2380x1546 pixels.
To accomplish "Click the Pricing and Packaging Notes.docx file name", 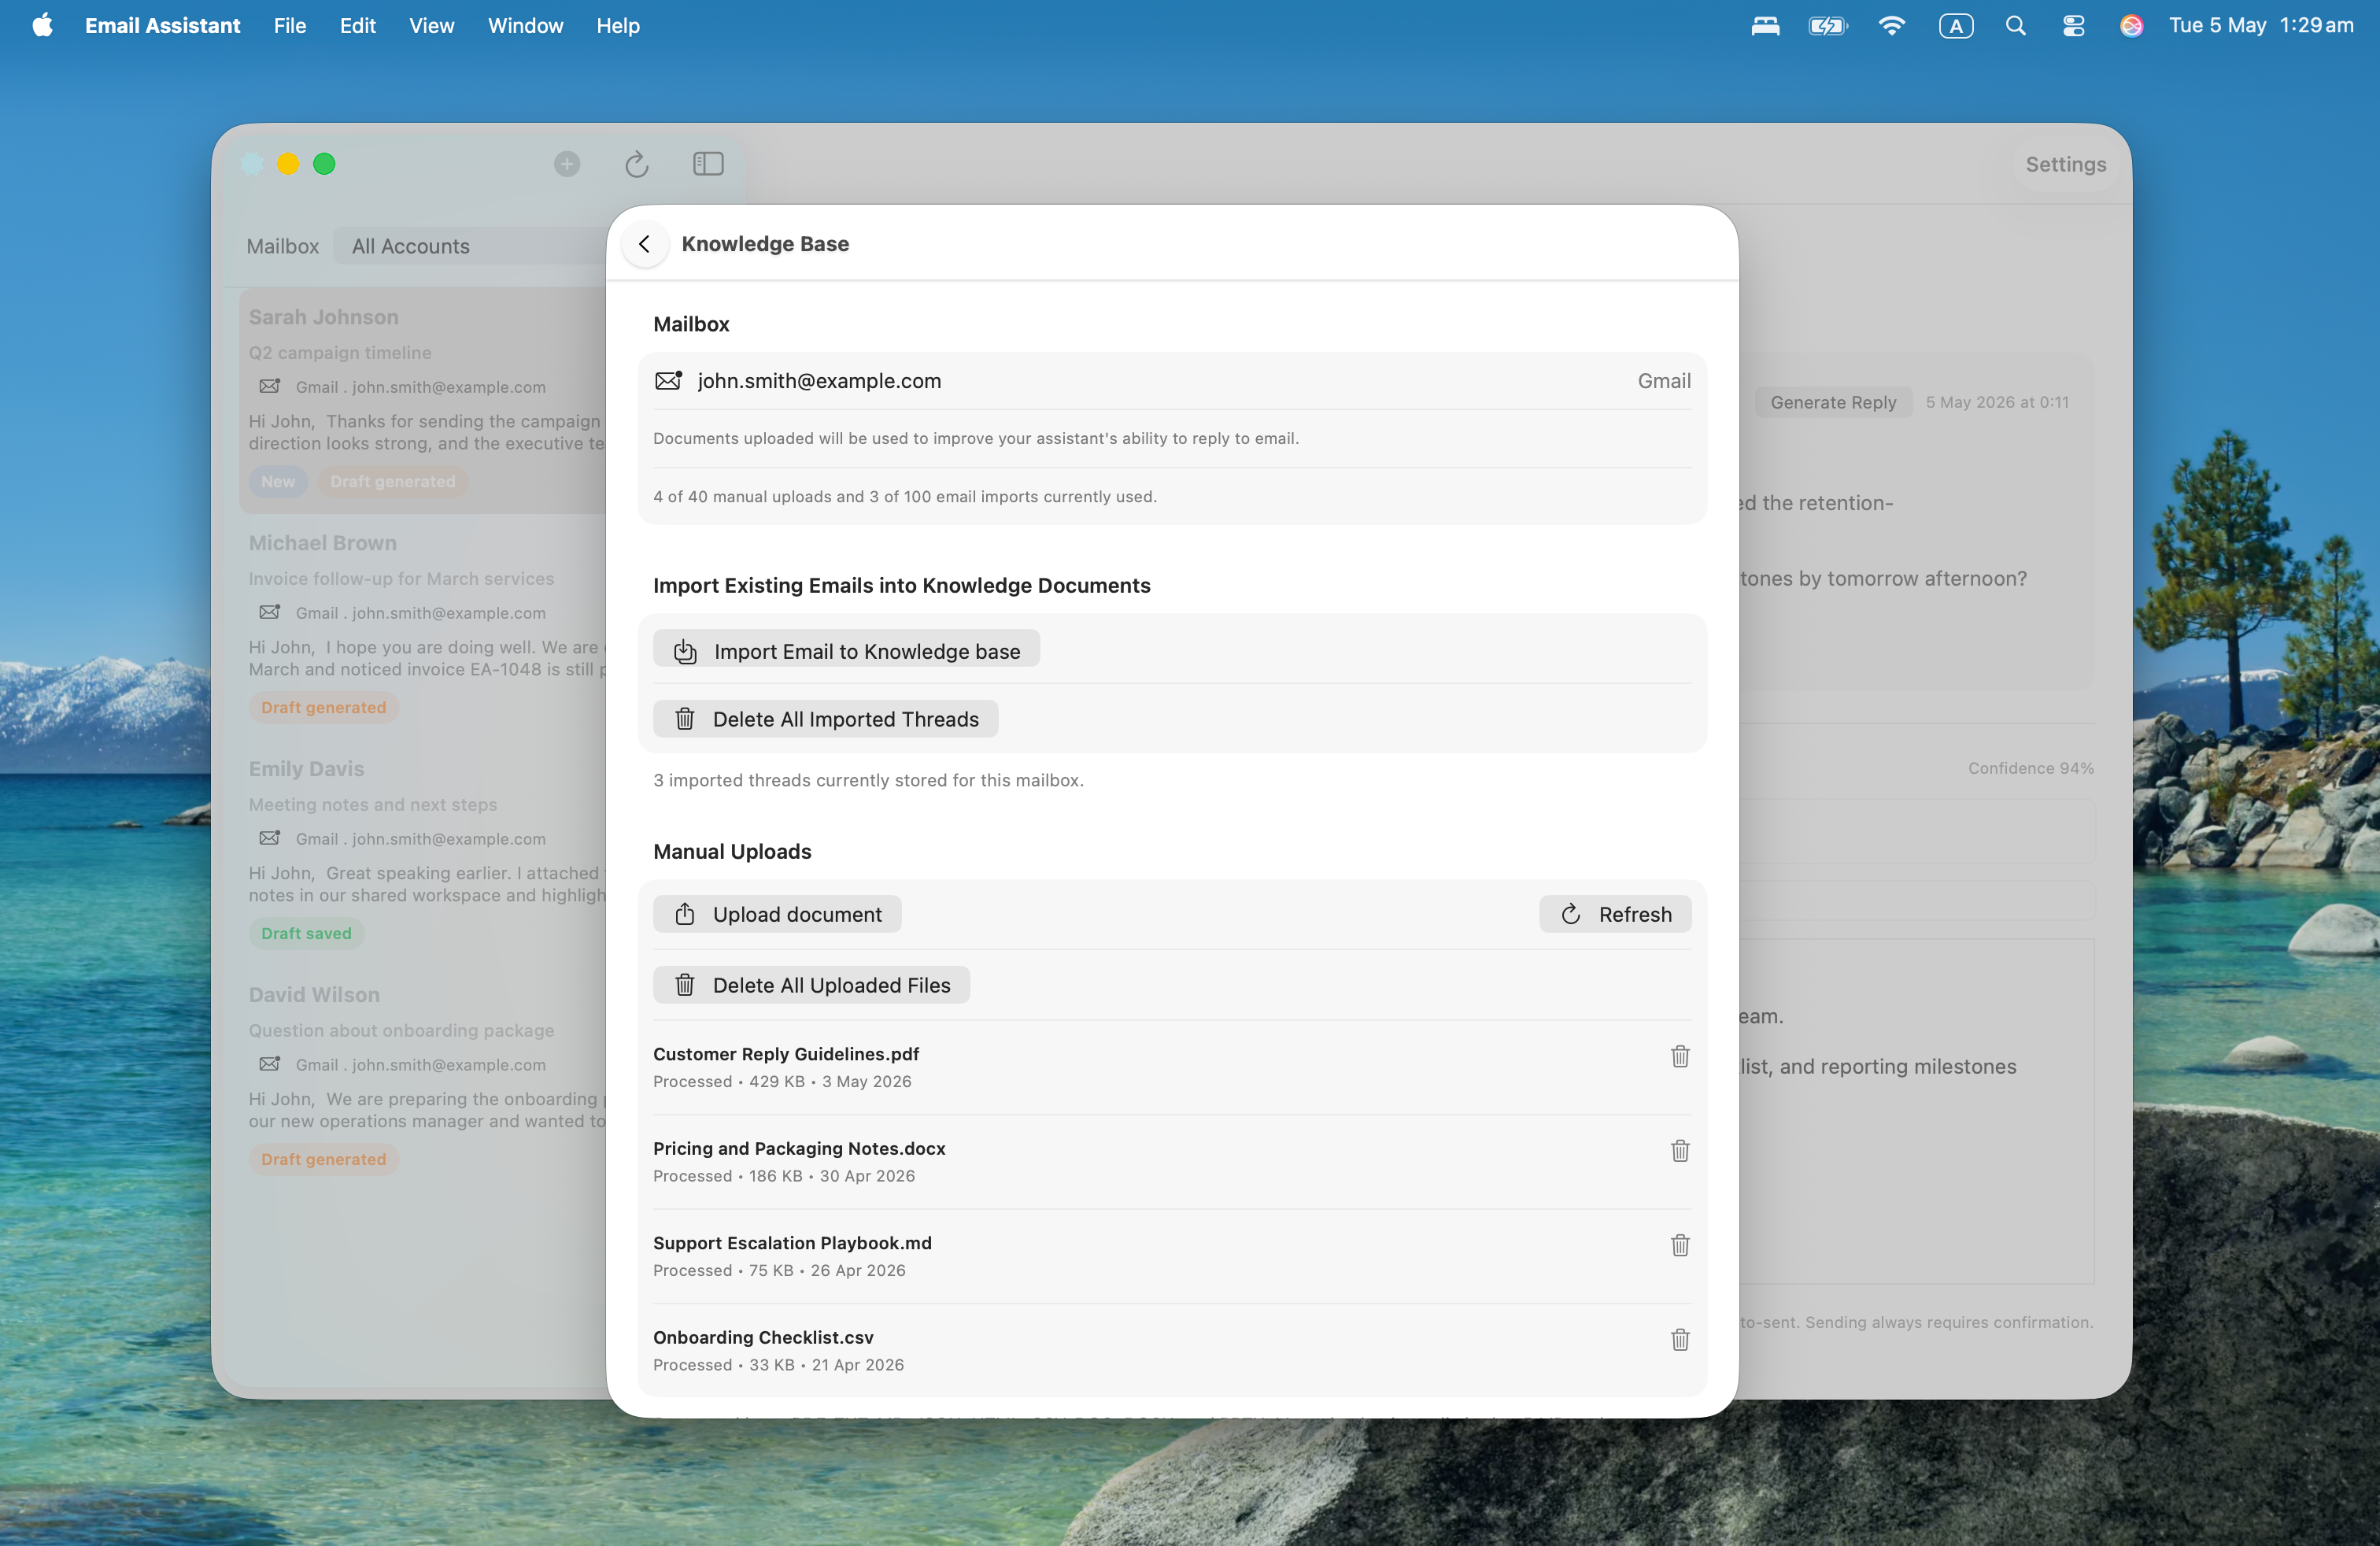I will pos(799,1148).
